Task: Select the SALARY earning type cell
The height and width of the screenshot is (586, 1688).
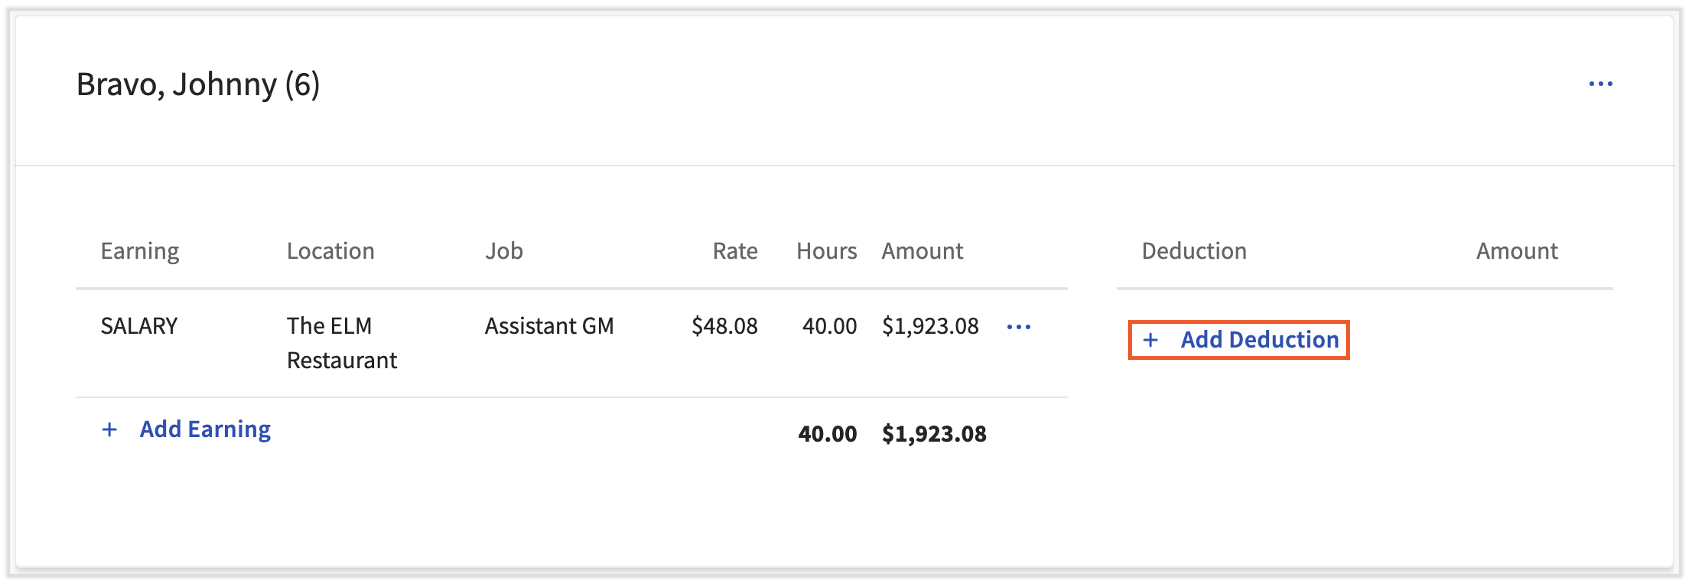Action: [x=139, y=327]
